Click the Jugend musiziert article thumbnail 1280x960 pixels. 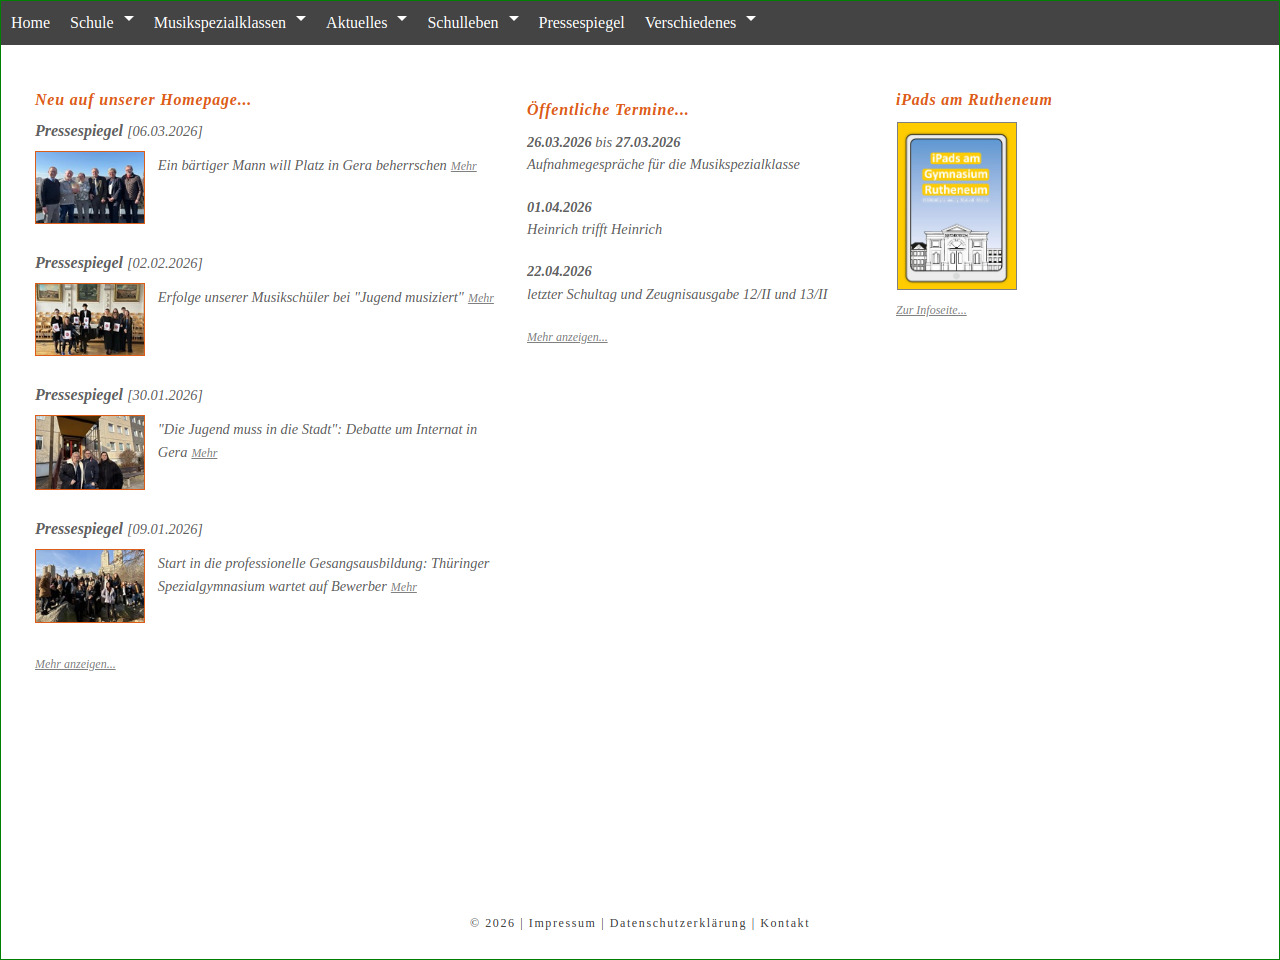point(90,319)
